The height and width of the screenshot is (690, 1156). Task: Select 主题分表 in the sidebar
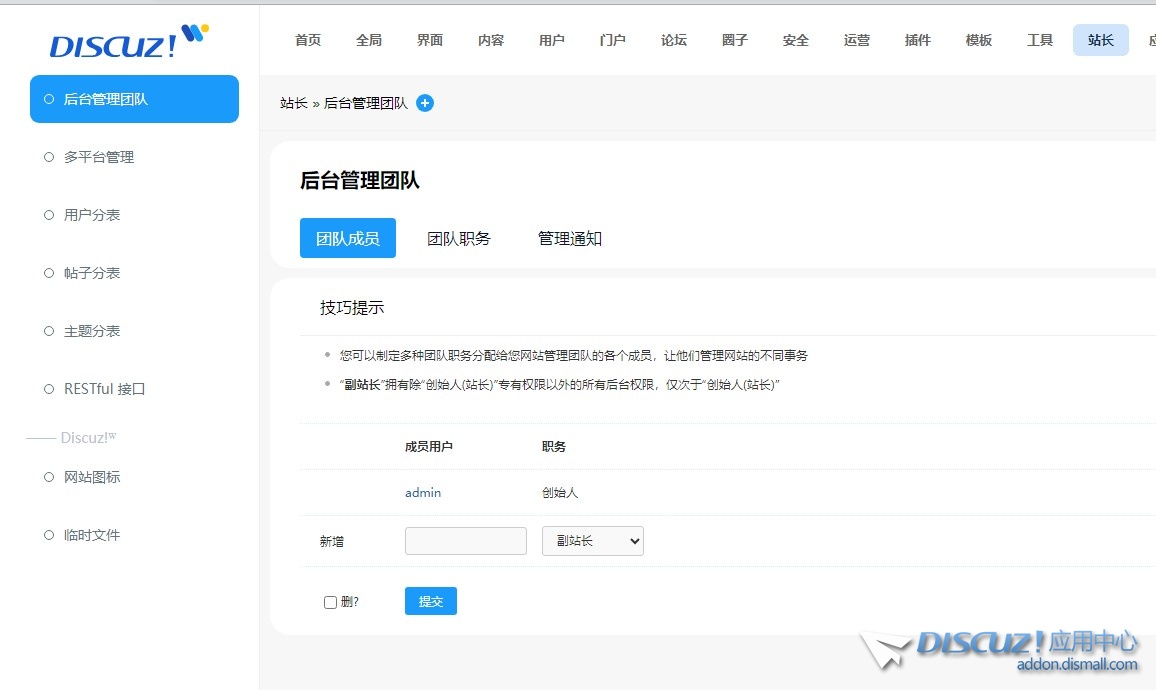point(92,331)
